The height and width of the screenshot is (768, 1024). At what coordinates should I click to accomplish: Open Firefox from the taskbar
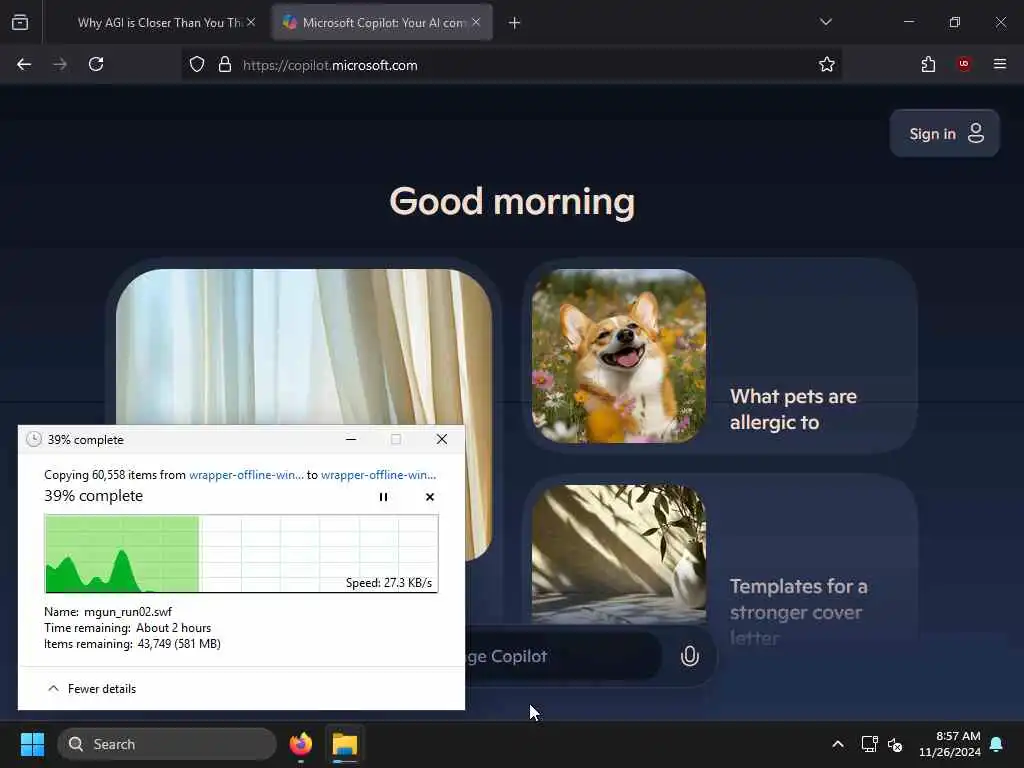300,744
